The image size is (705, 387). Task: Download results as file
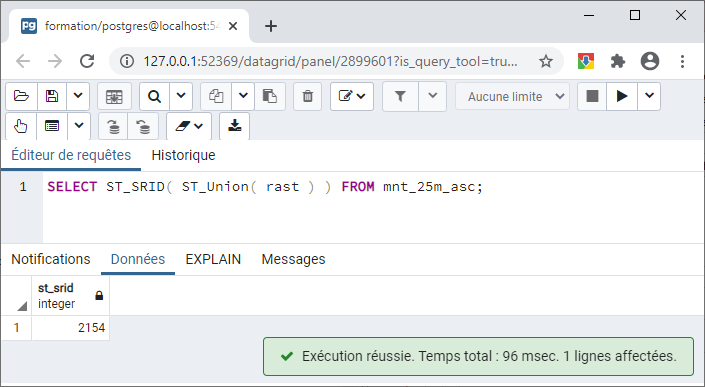[234, 126]
